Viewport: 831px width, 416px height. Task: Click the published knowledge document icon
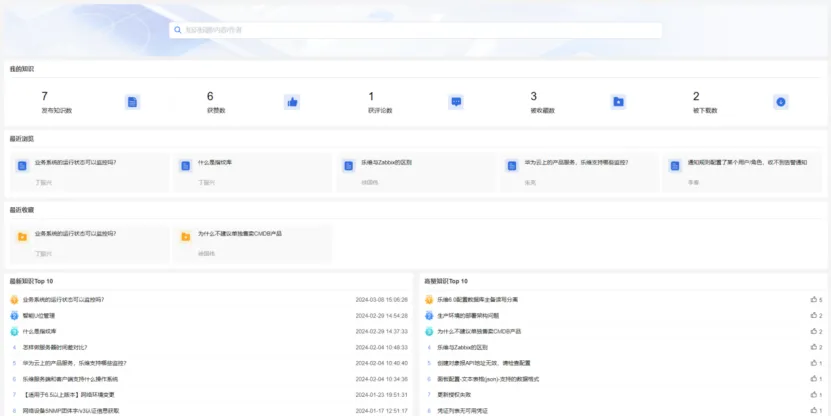(132, 102)
